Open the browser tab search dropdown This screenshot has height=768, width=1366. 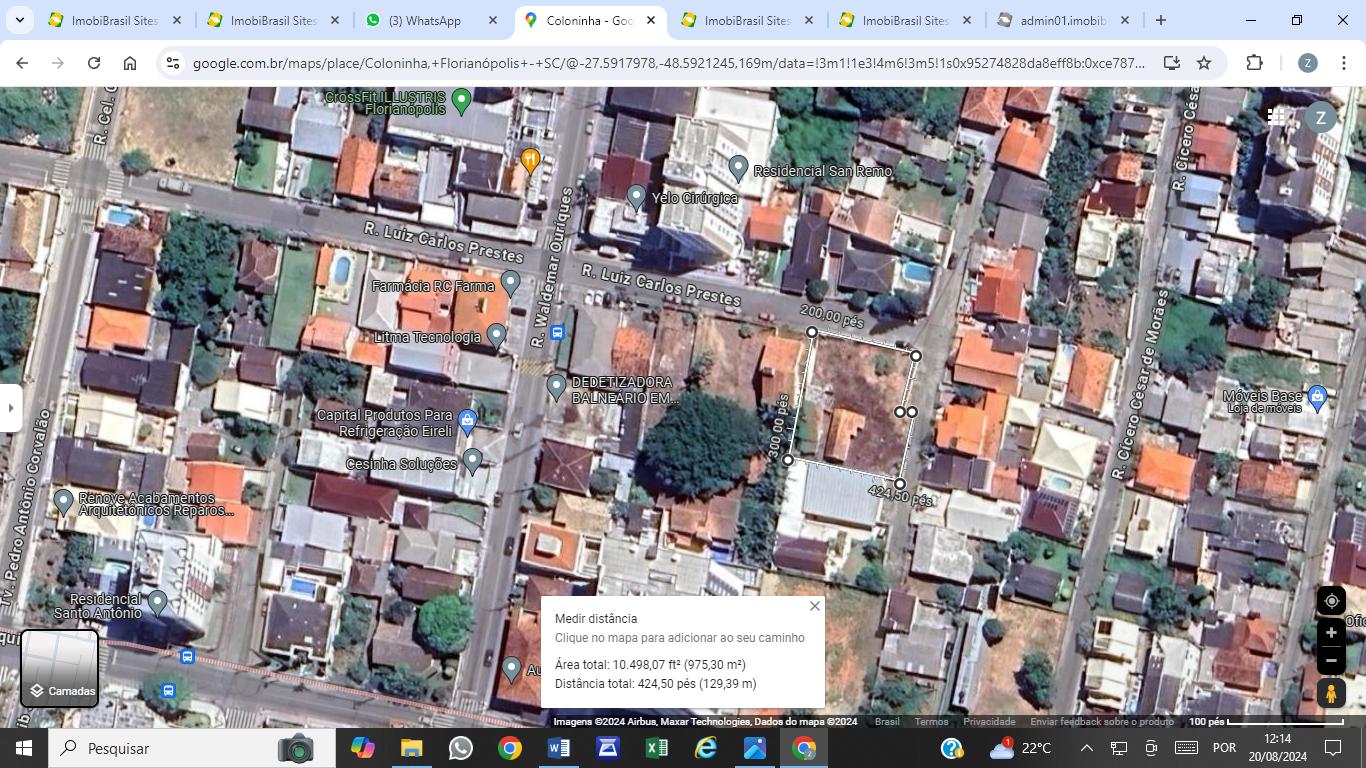20,20
